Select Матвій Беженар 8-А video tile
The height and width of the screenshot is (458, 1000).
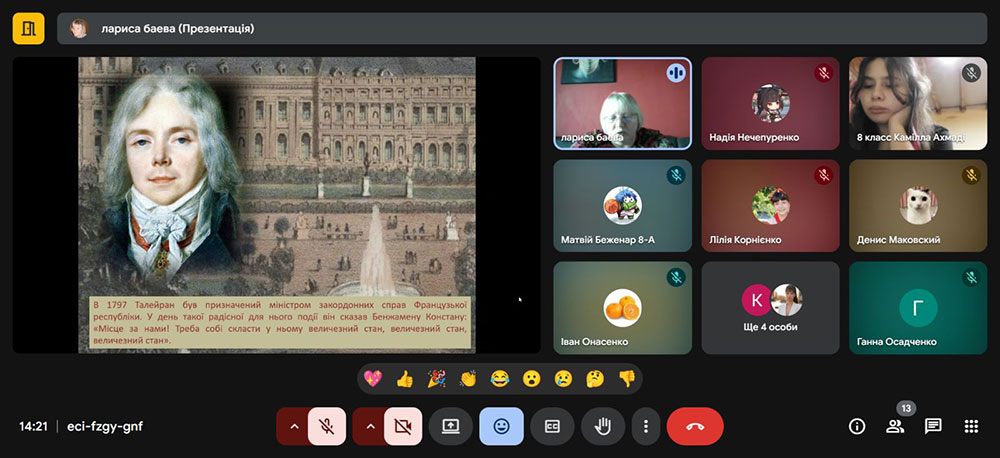622,206
